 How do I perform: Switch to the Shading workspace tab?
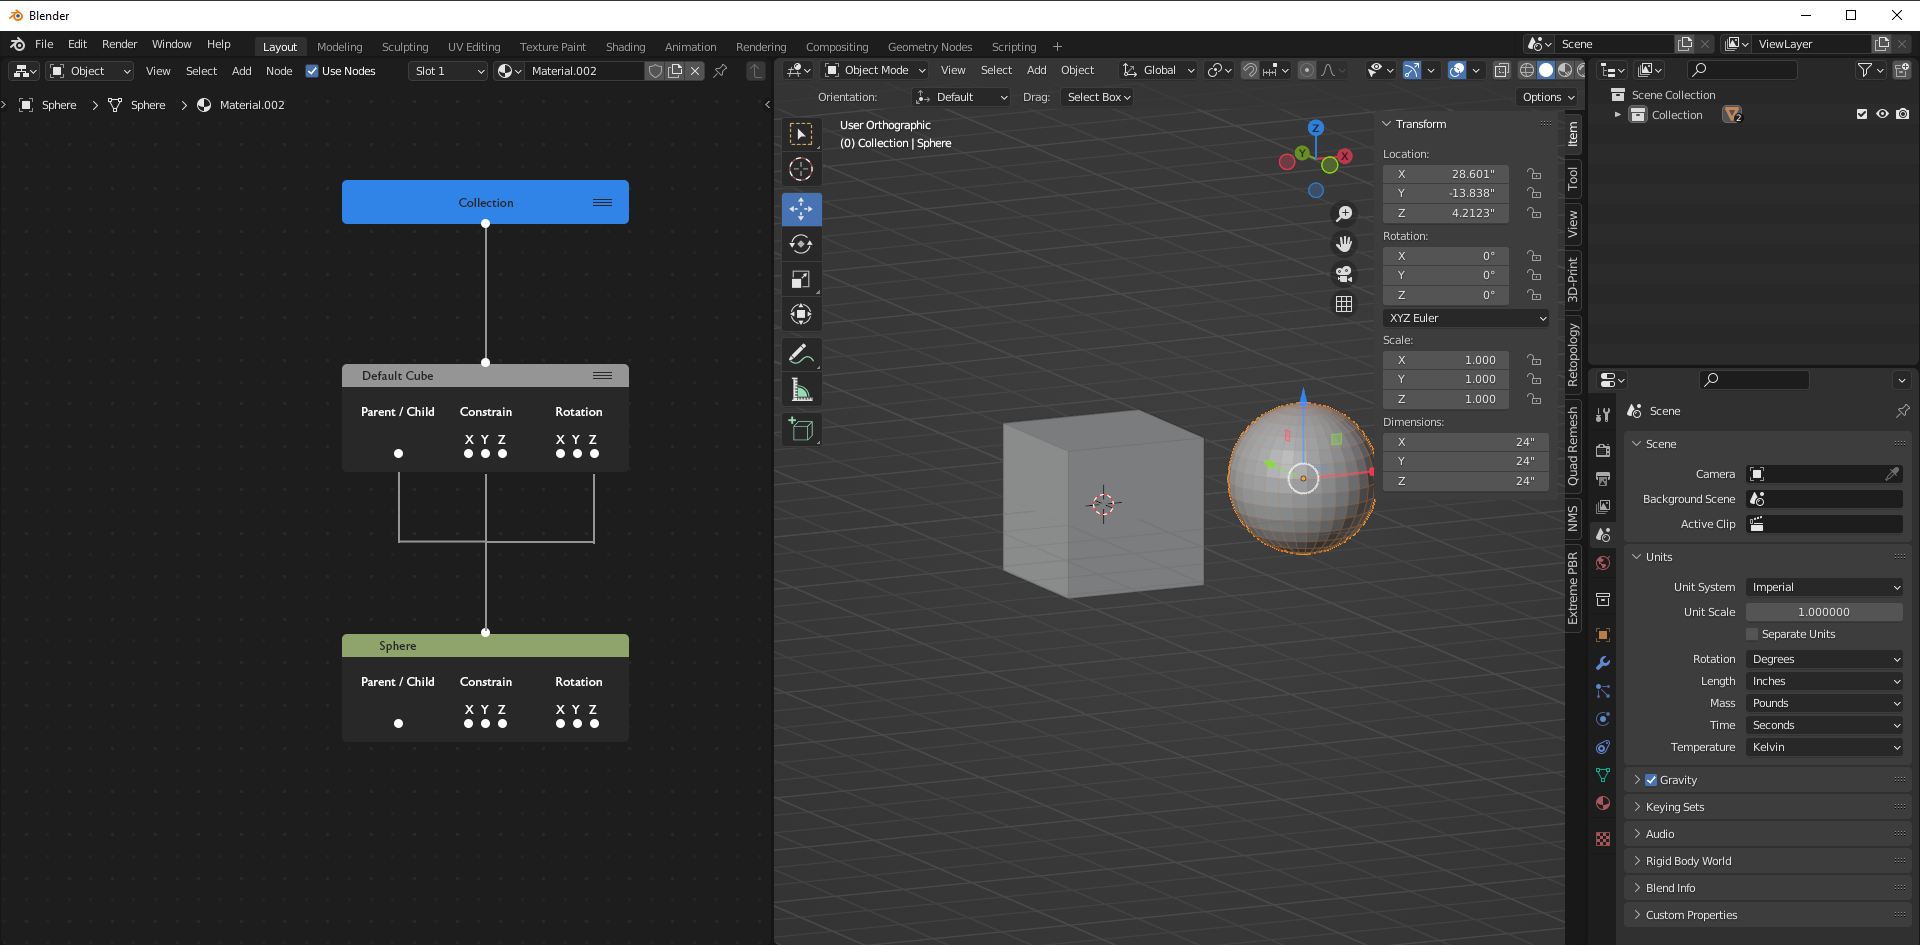click(625, 47)
